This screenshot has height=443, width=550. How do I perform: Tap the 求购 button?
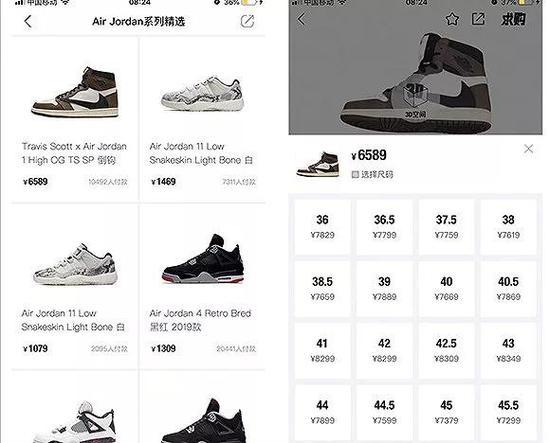513,19
